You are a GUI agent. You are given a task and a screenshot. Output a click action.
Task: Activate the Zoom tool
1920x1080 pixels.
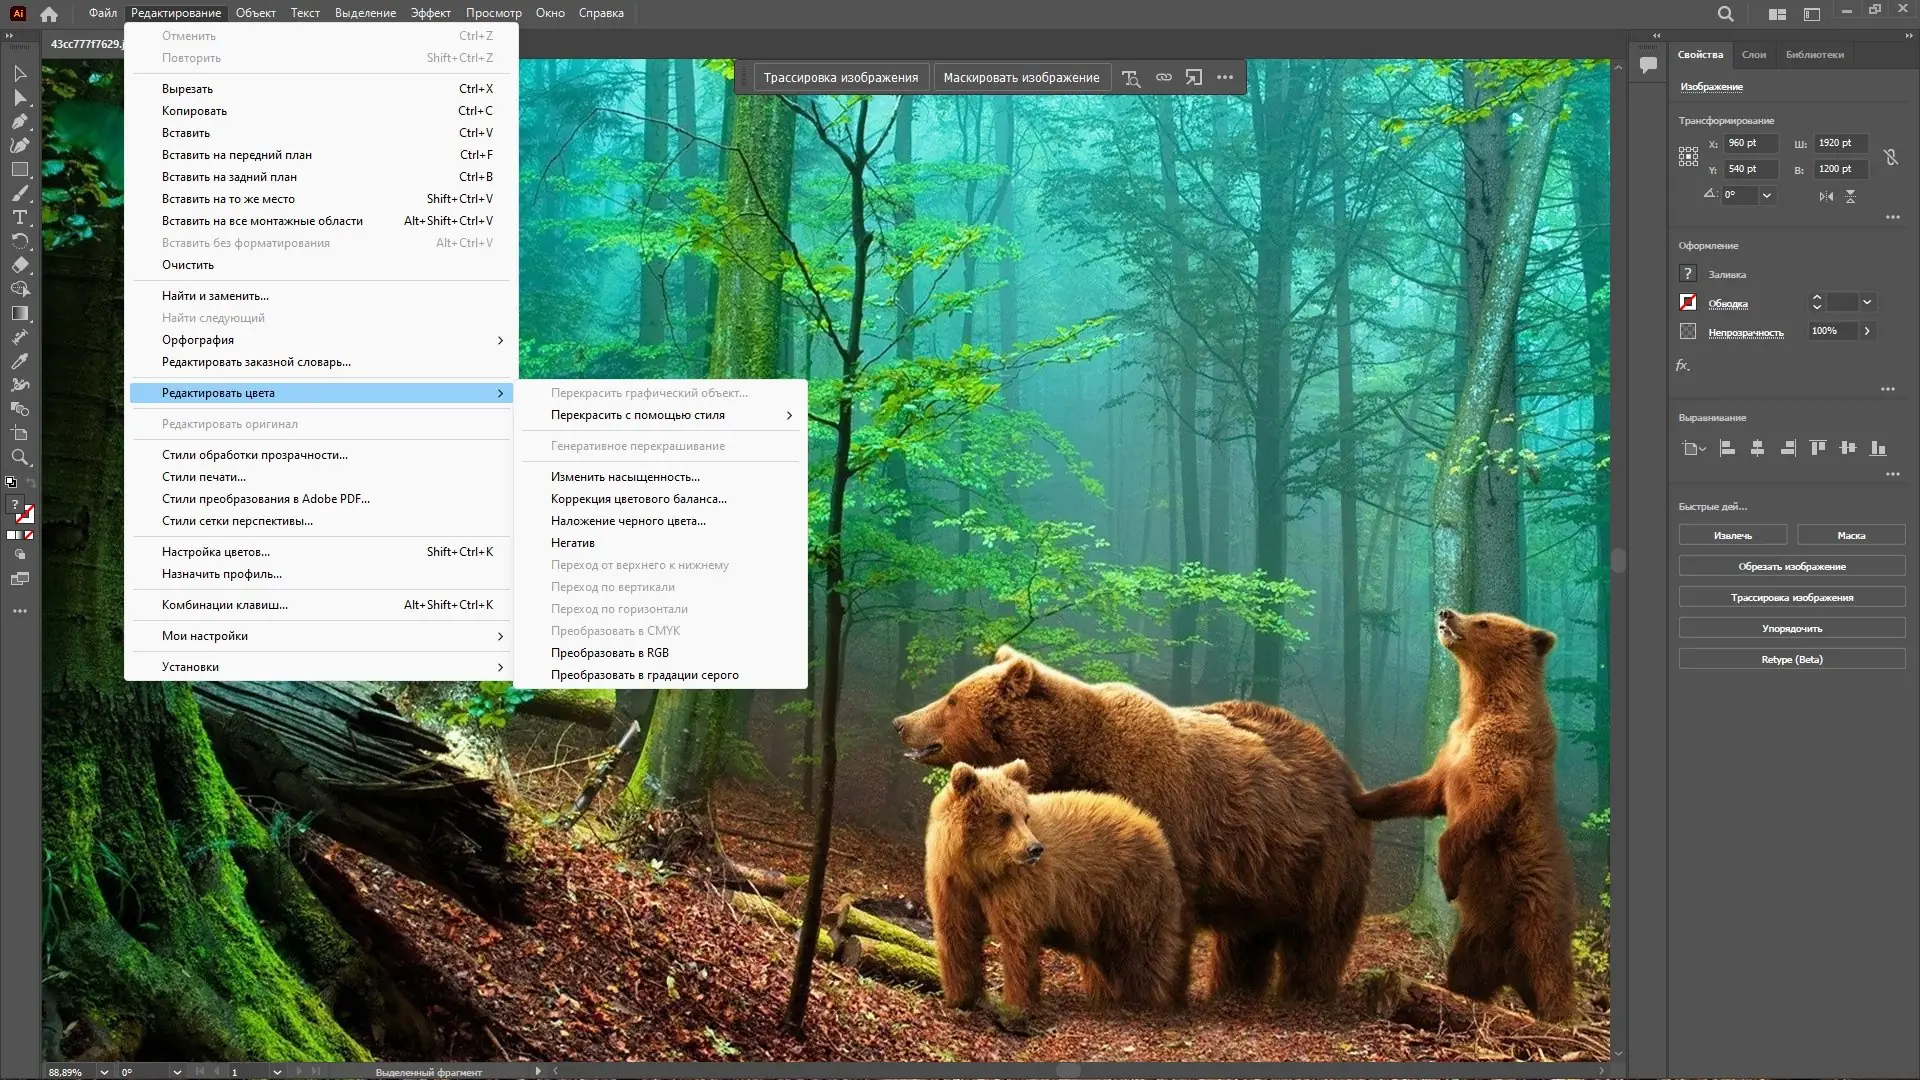[x=19, y=457]
